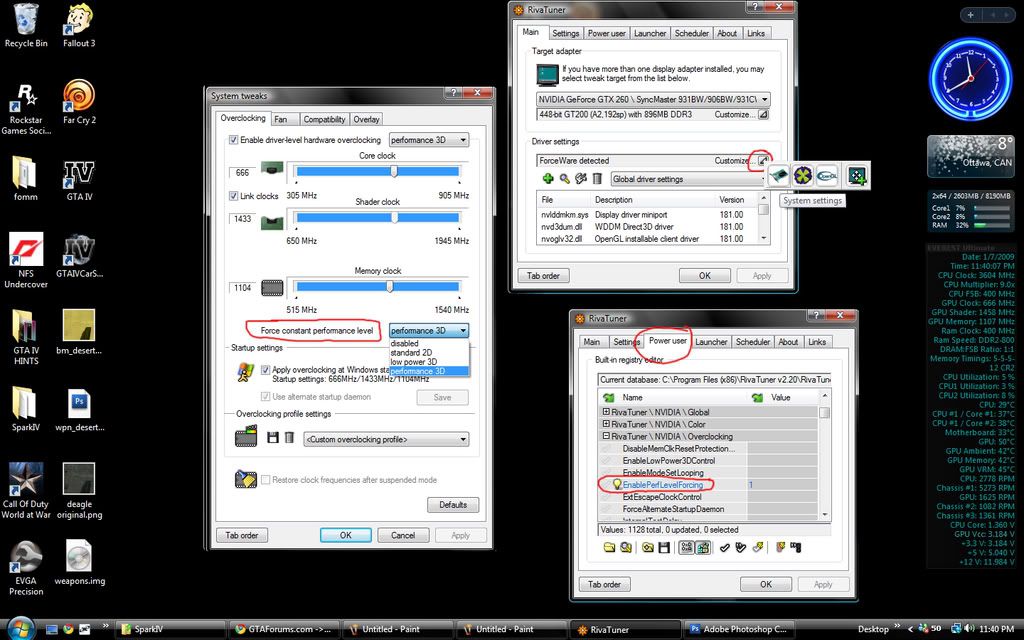Click the floppy disk save icon in registry editor
1024x640 pixels.
pos(662,547)
